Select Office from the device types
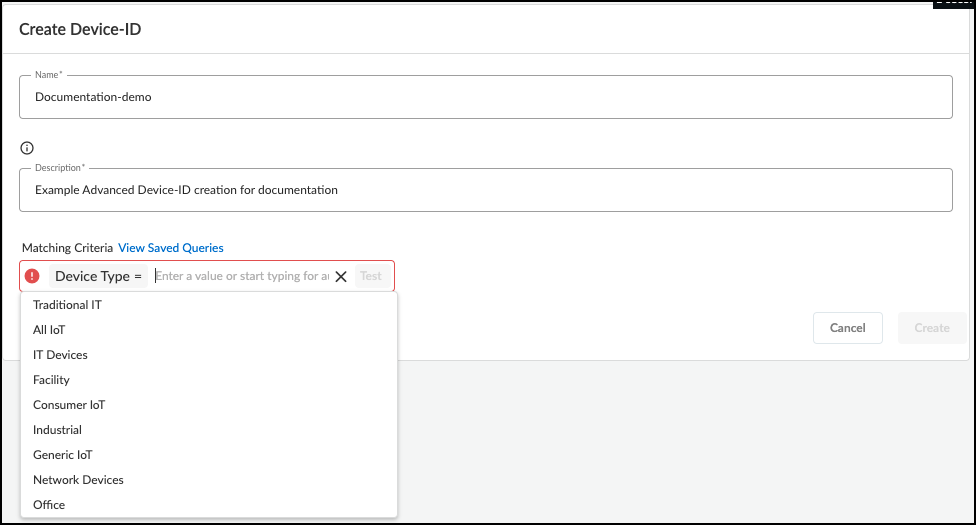The image size is (976, 525). pos(49,505)
